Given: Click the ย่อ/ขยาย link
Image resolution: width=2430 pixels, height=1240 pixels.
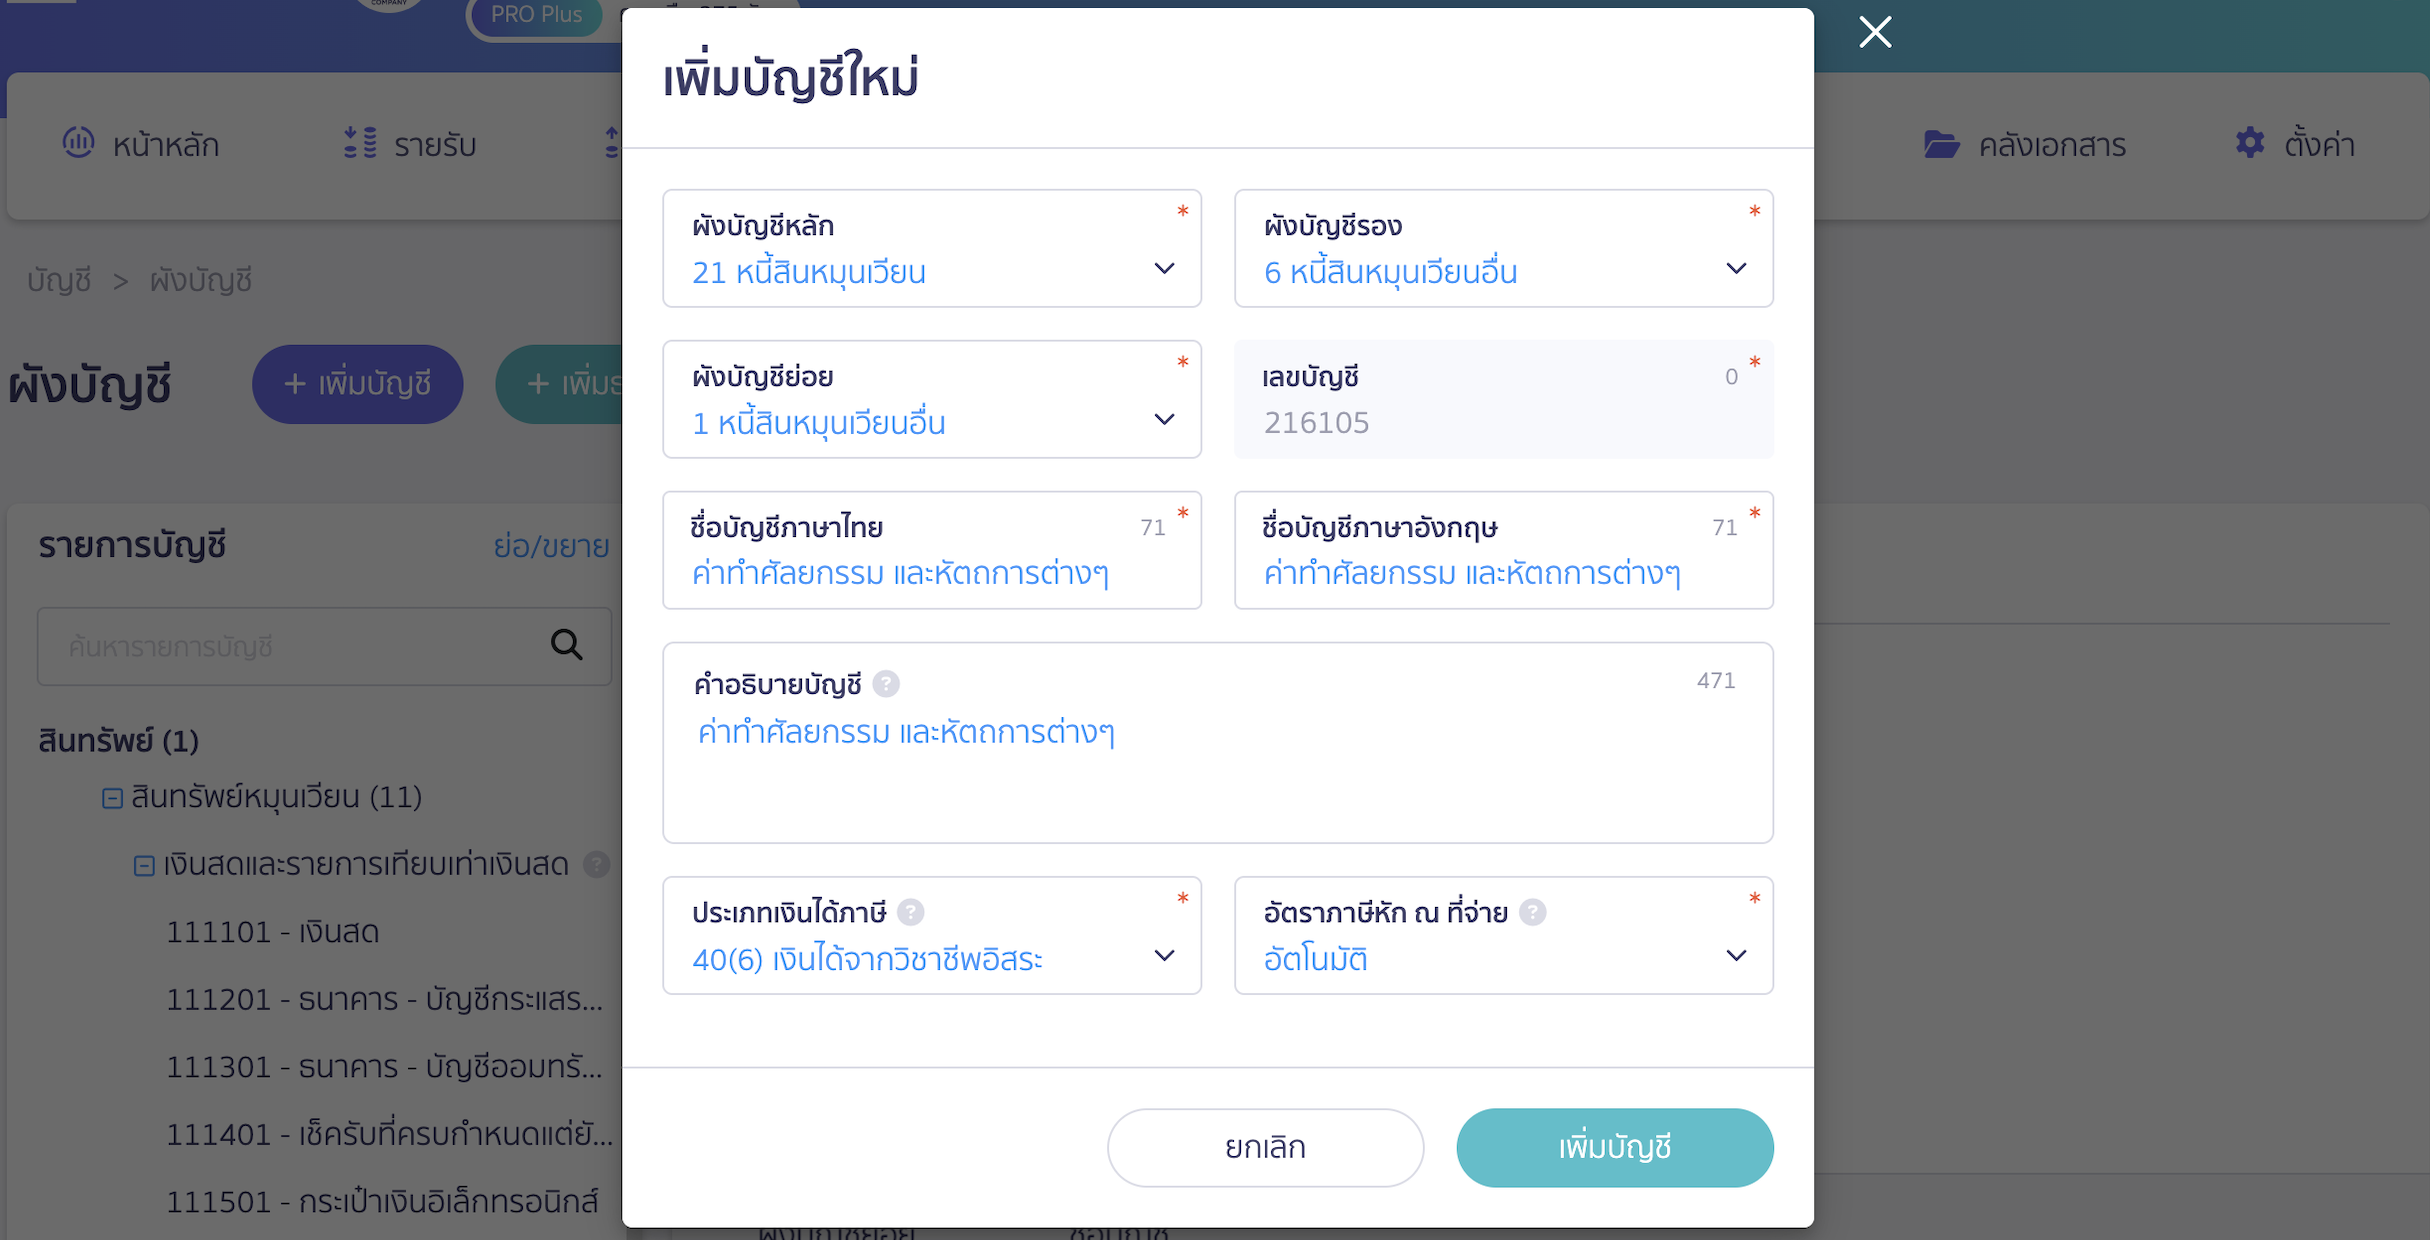Looking at the screenshot, I should point(551,546).
